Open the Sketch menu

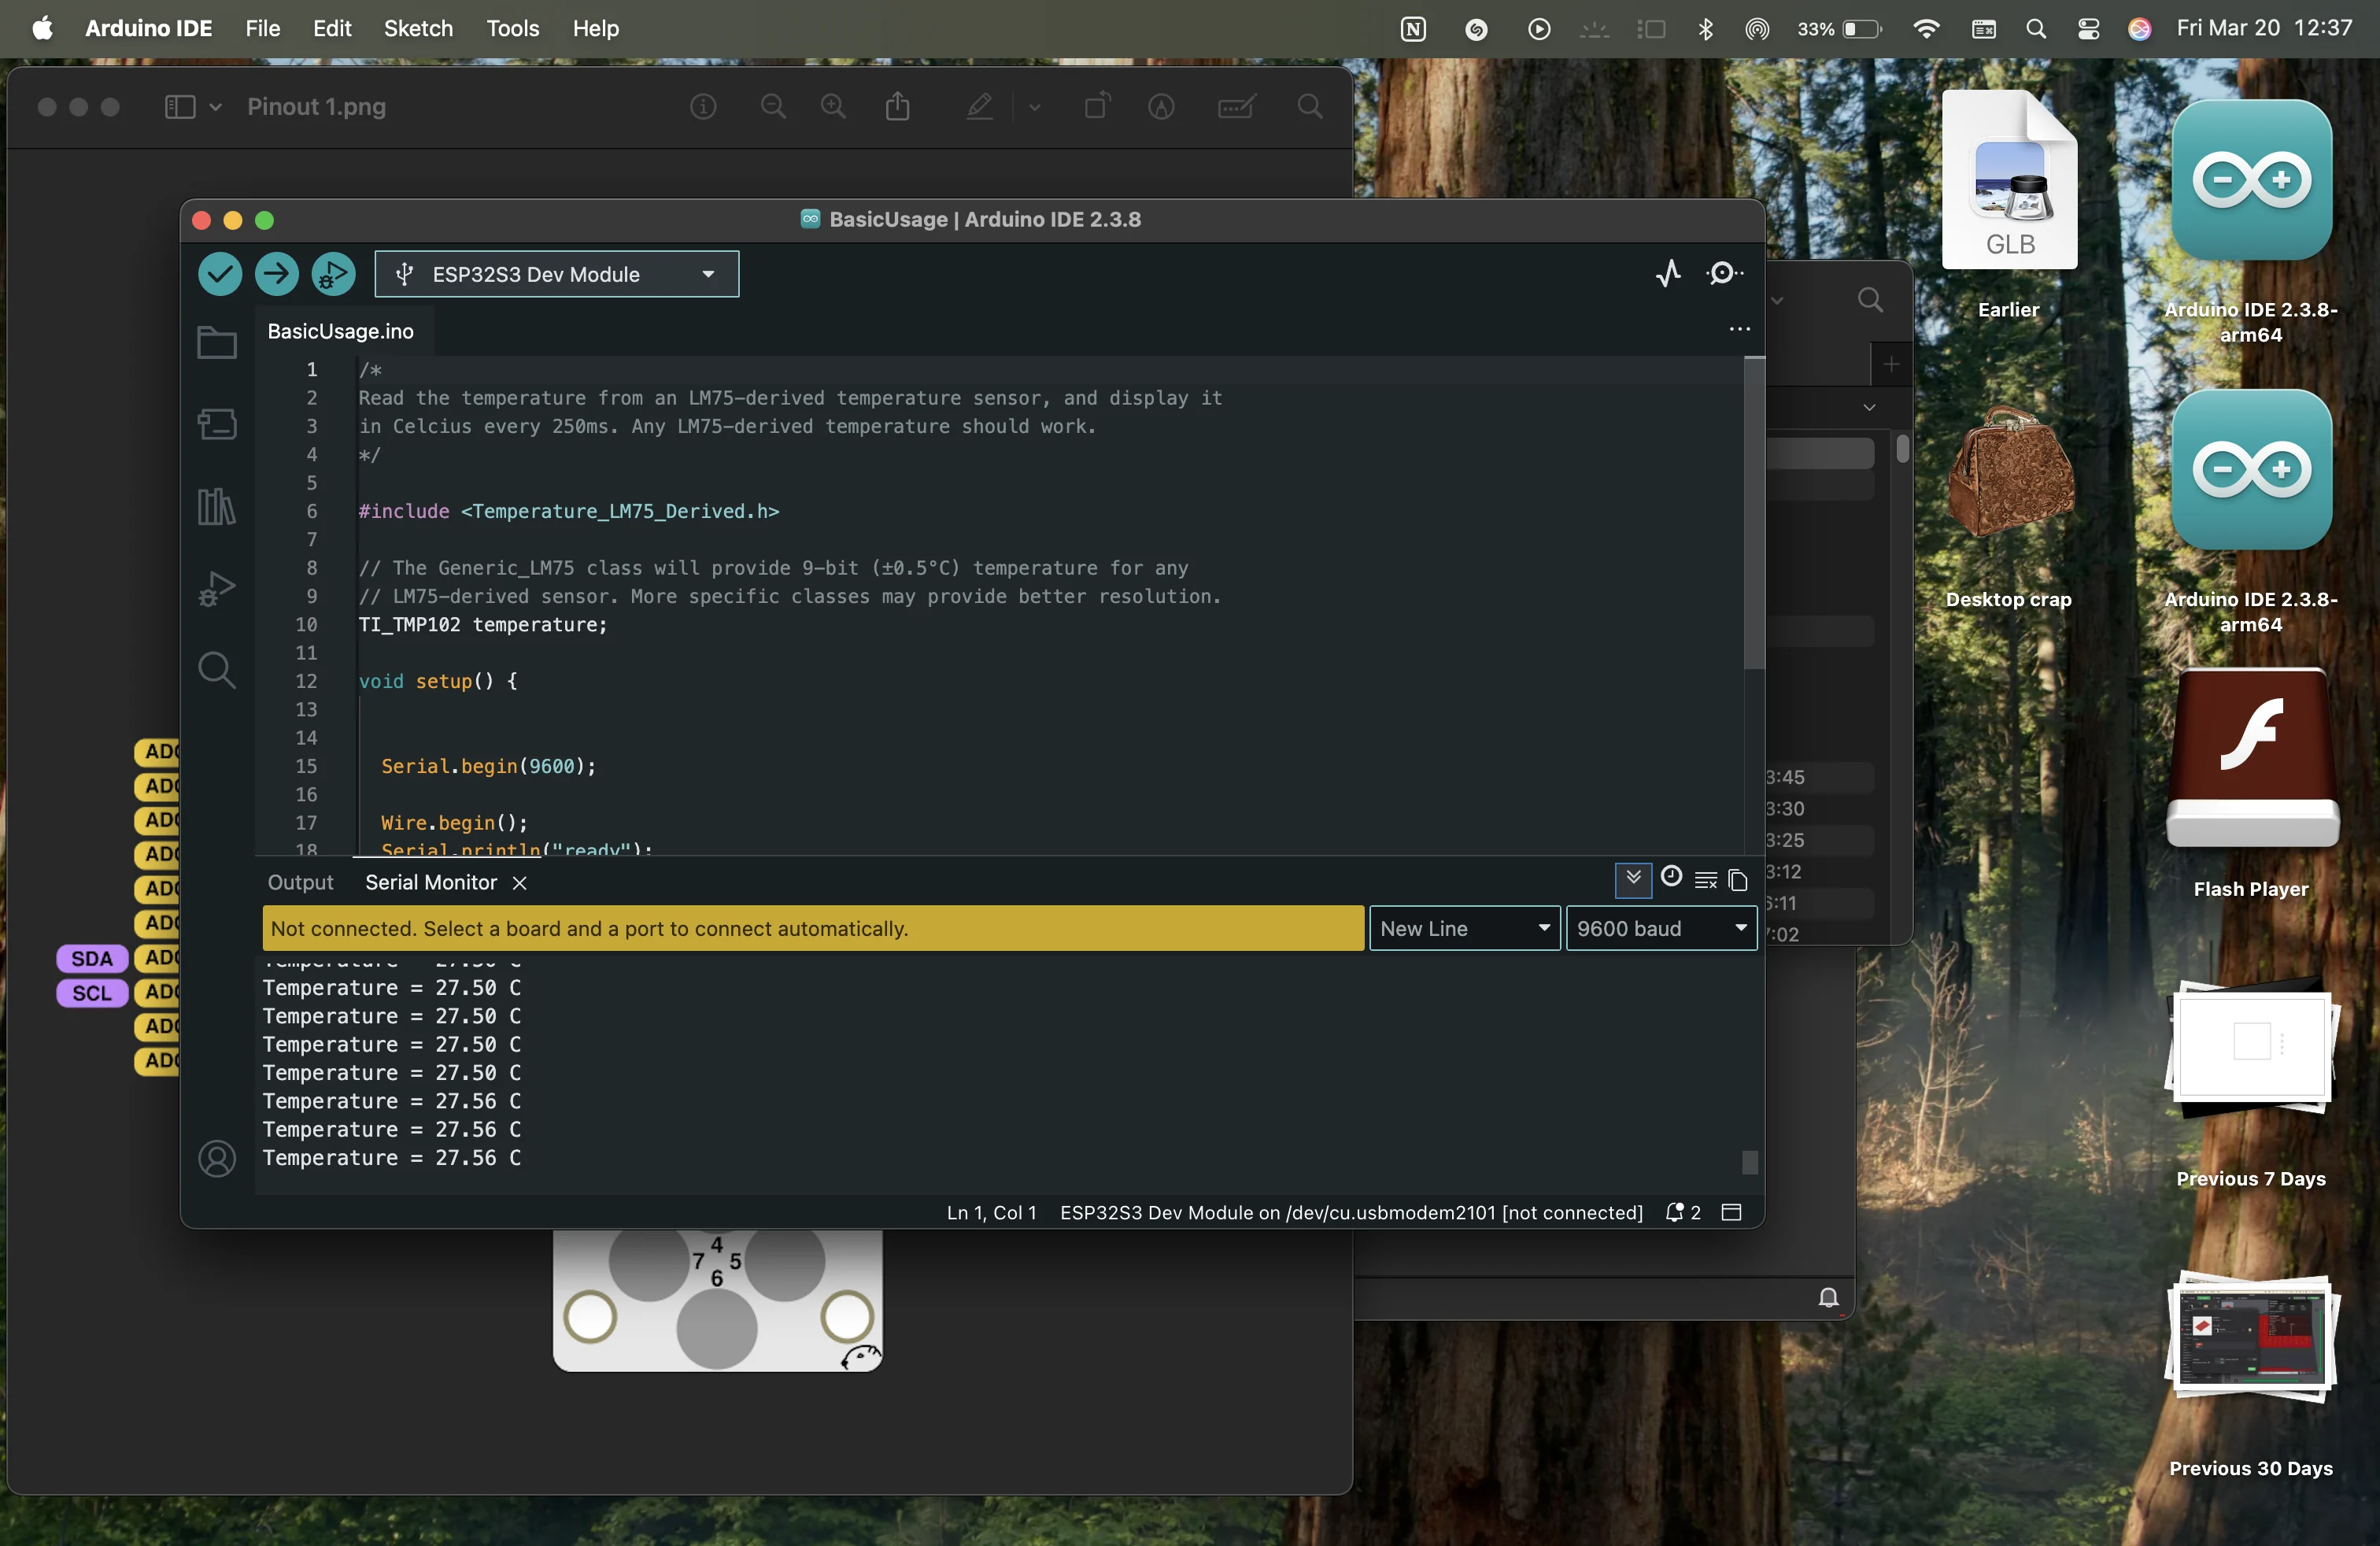[x=418, y=28]
